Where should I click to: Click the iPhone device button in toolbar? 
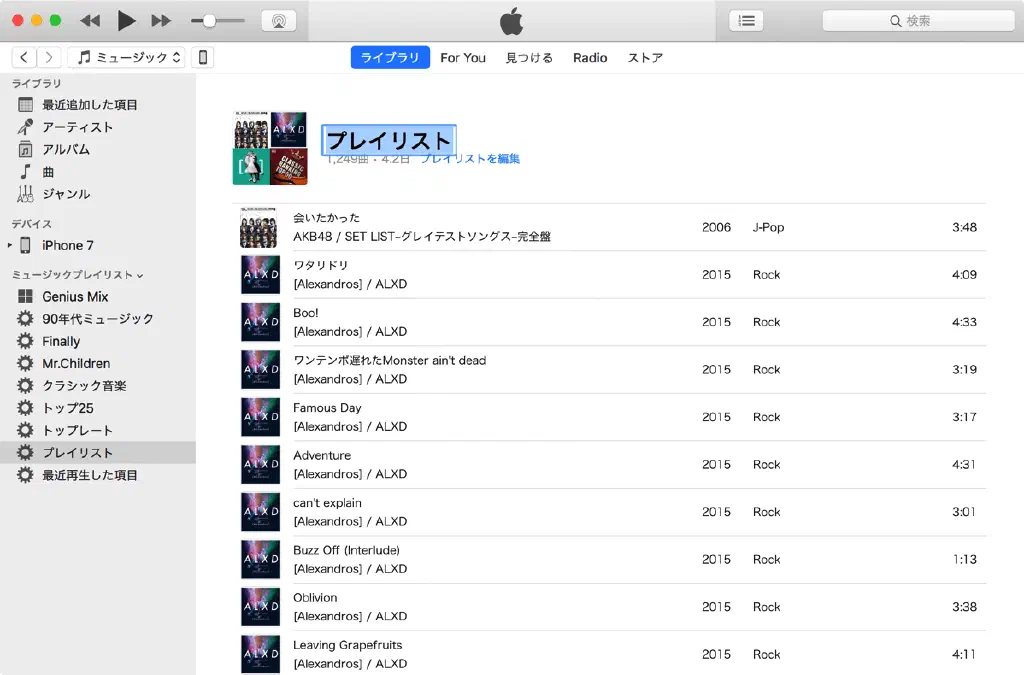[203, 57]
